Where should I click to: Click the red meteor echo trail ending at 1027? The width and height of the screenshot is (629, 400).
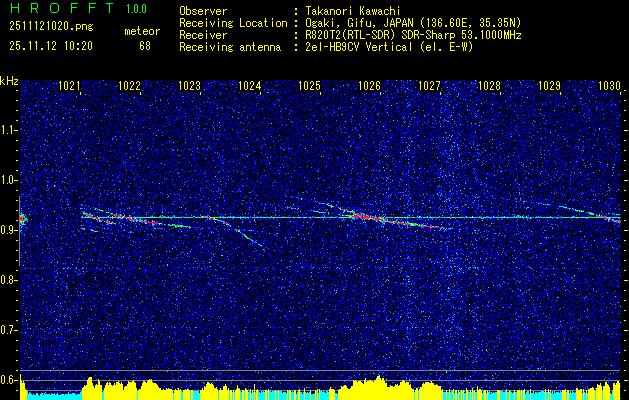click(x=393, y=219)
